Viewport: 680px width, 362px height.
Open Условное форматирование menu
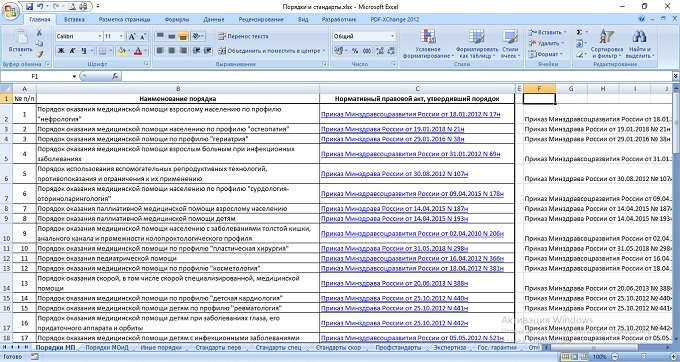pos(428,44)
